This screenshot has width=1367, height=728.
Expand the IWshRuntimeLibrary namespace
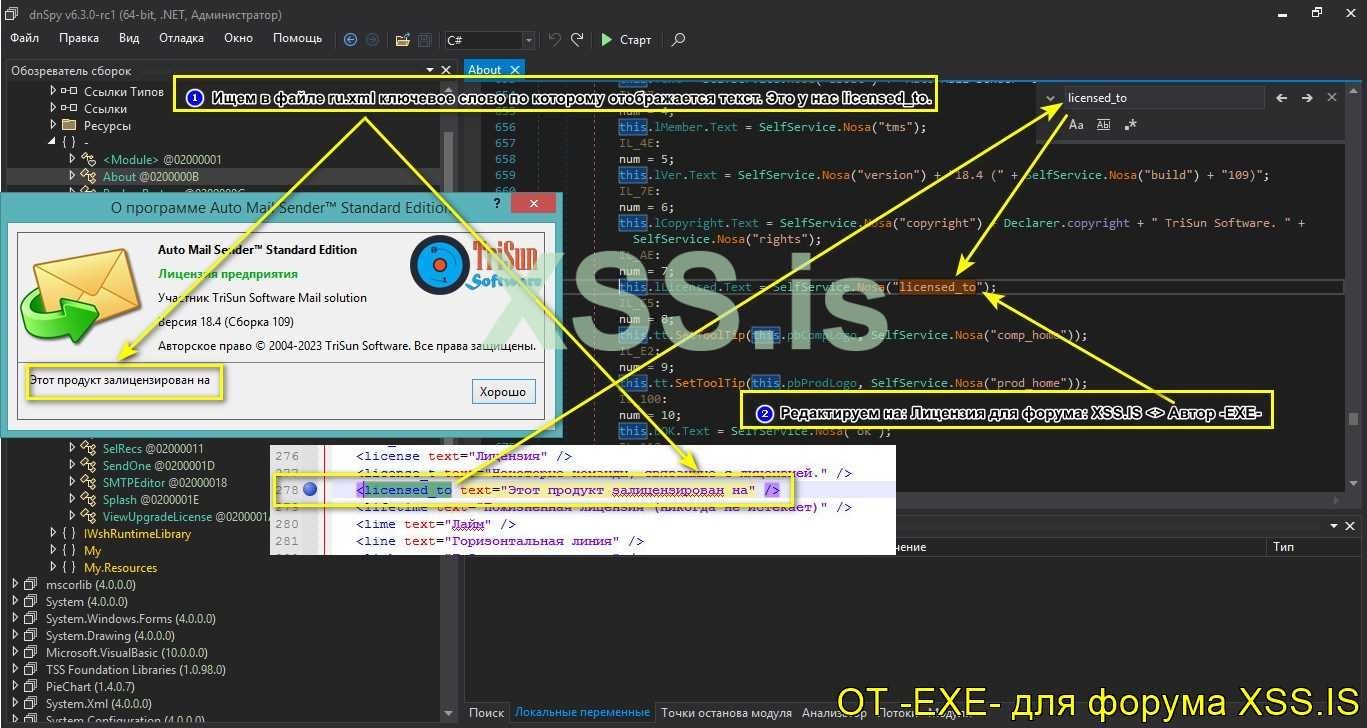[x=53, y=533]
